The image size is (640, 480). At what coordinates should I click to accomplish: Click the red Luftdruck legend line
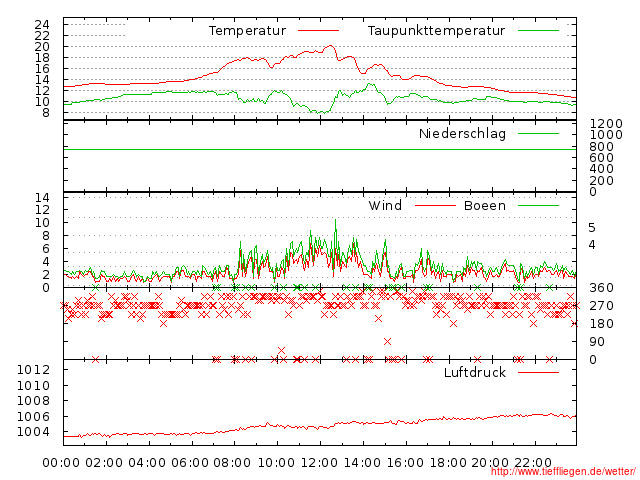coord(538,372)
